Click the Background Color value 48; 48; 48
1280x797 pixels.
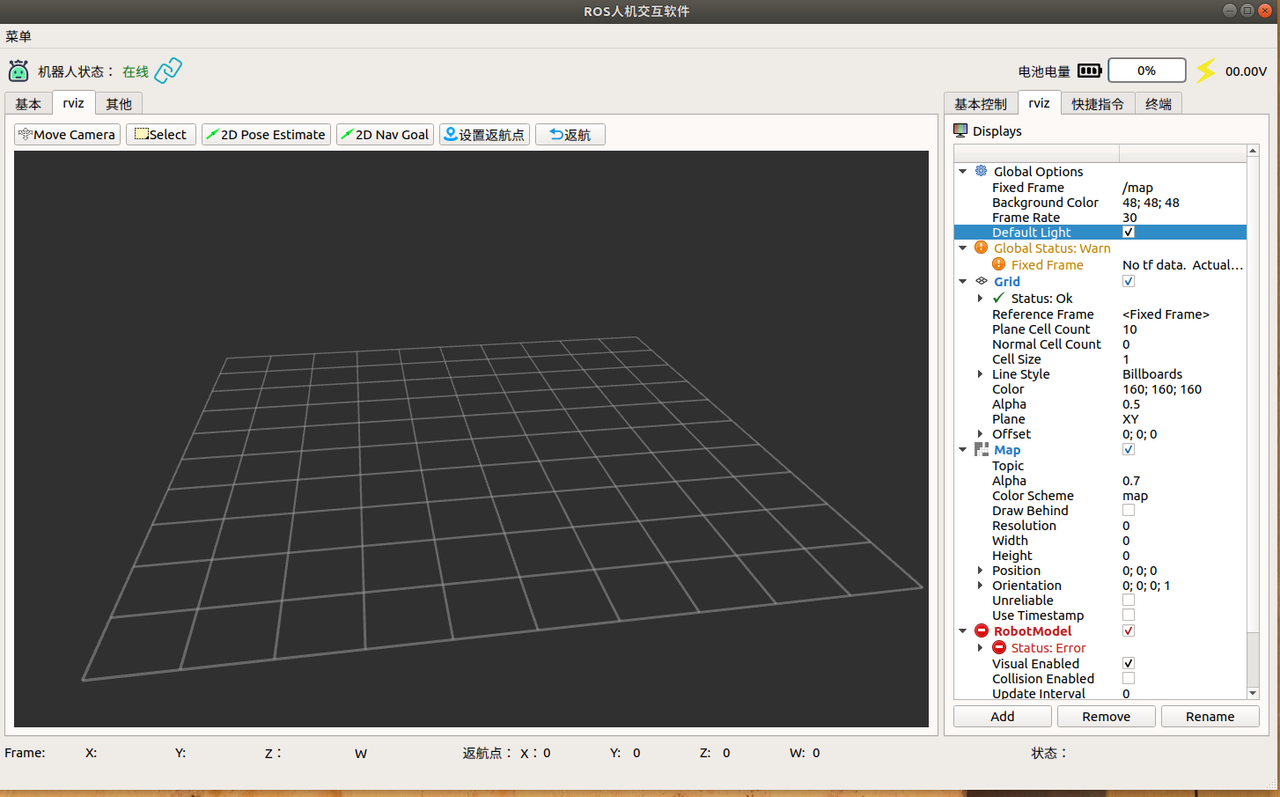click(1150, 202)
